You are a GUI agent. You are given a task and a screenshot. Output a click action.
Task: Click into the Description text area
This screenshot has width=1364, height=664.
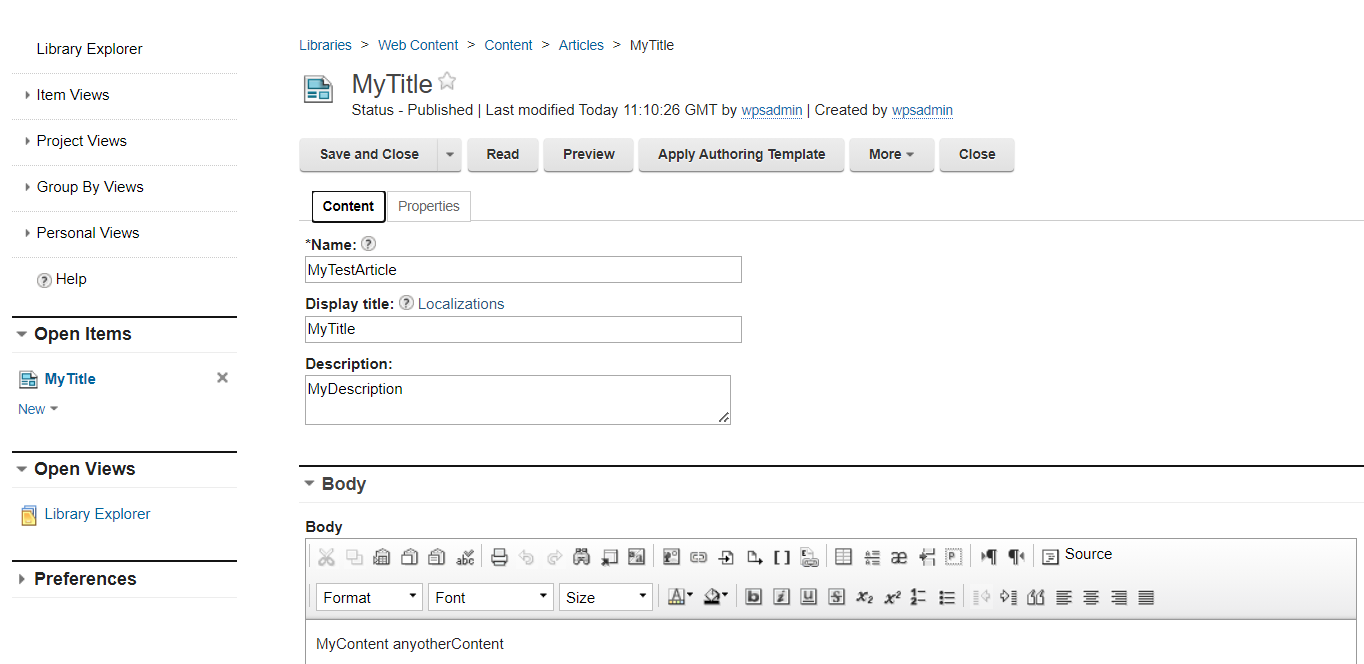517,399
